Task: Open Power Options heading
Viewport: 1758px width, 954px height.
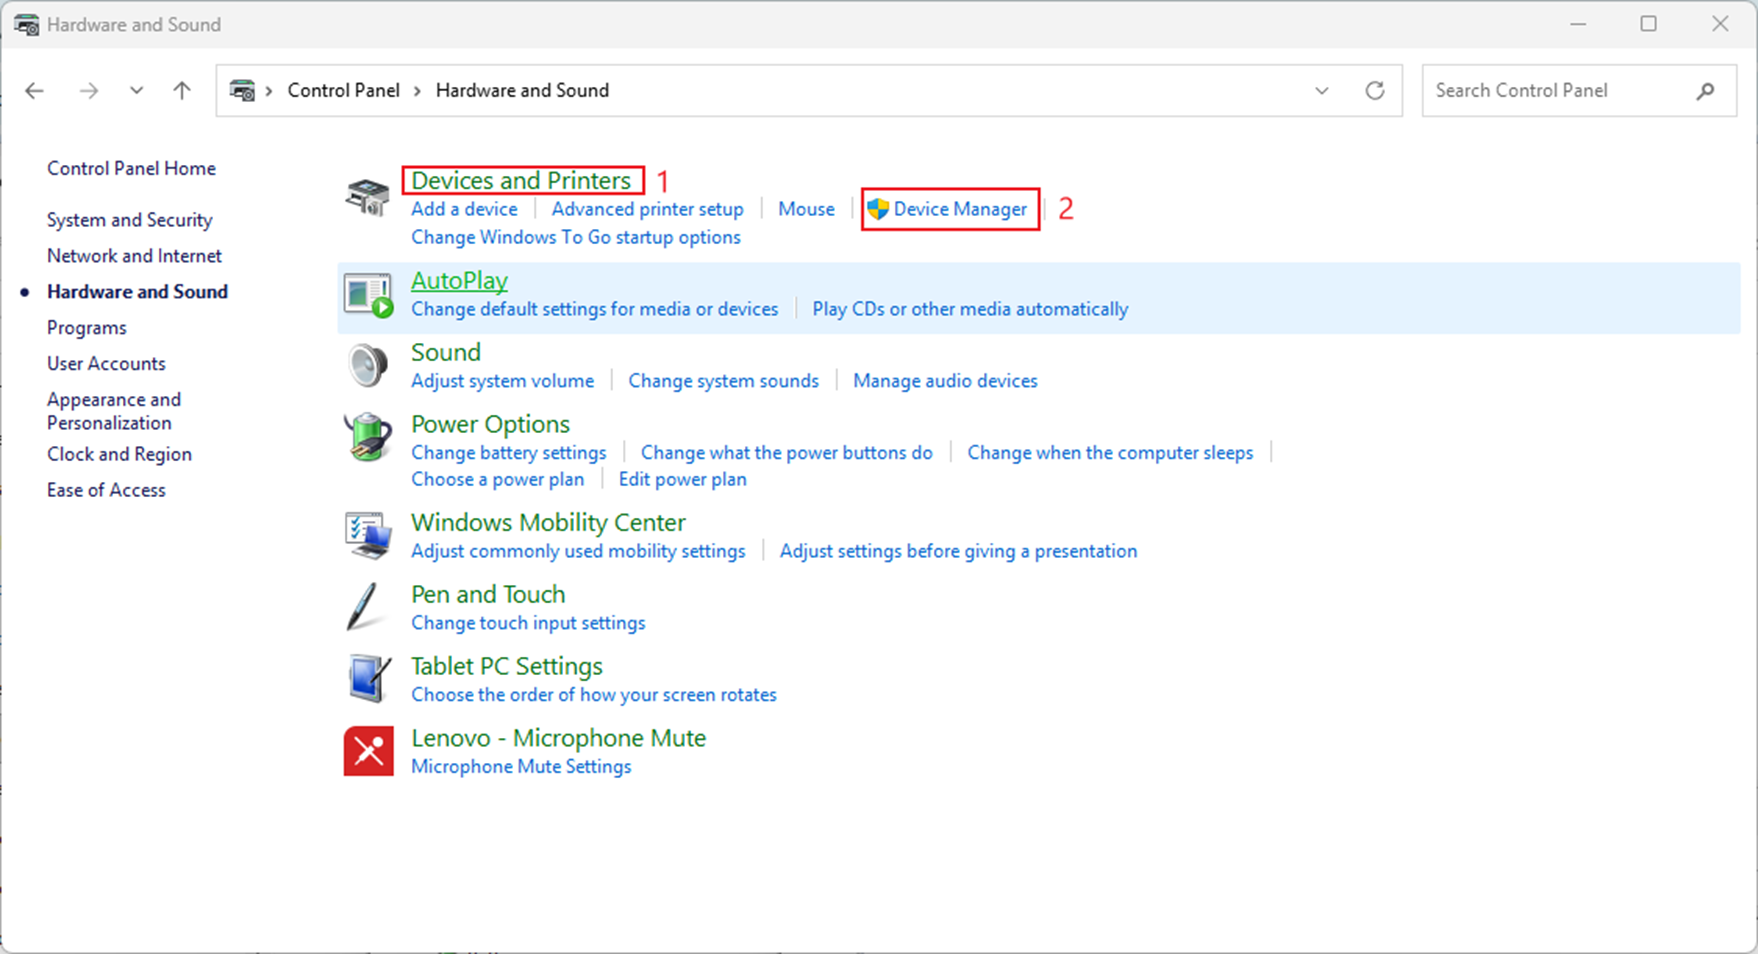Action: (x=490, y=424)
